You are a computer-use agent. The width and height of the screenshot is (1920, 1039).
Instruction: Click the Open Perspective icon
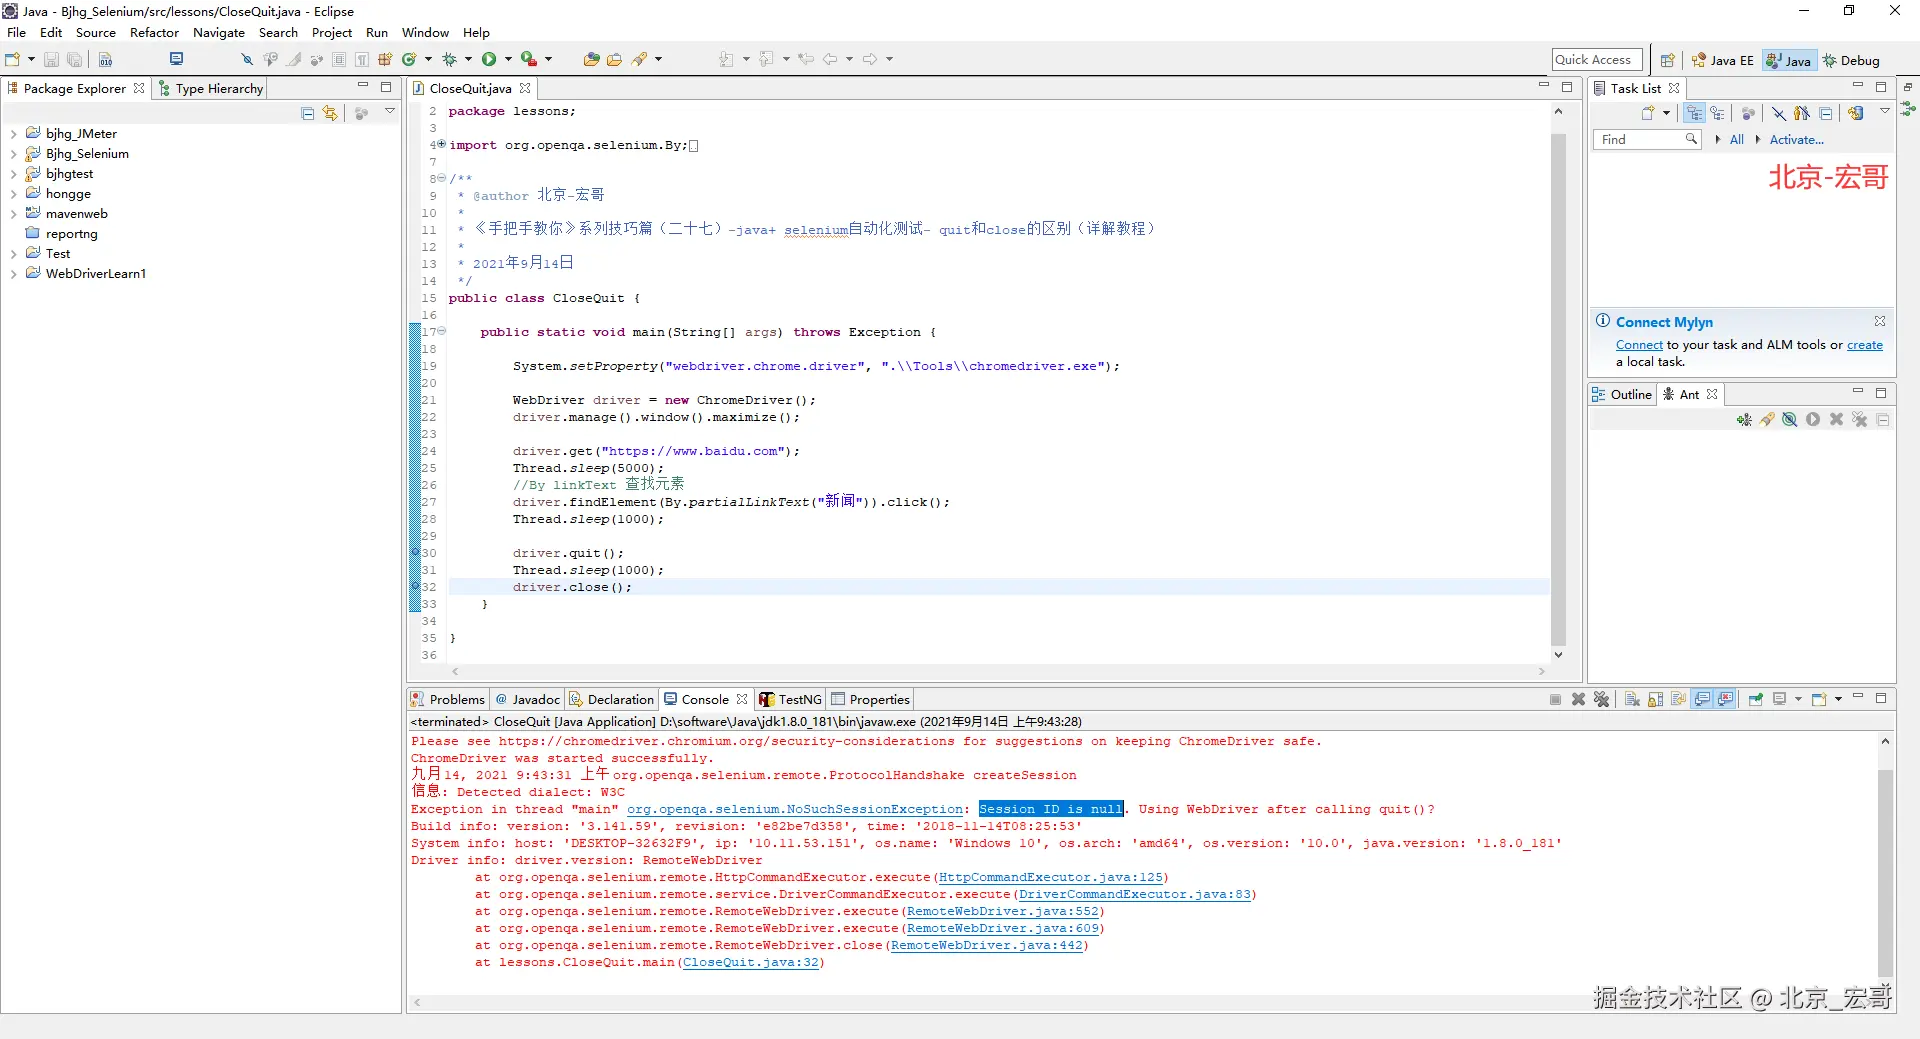[x=1667, y=60]
